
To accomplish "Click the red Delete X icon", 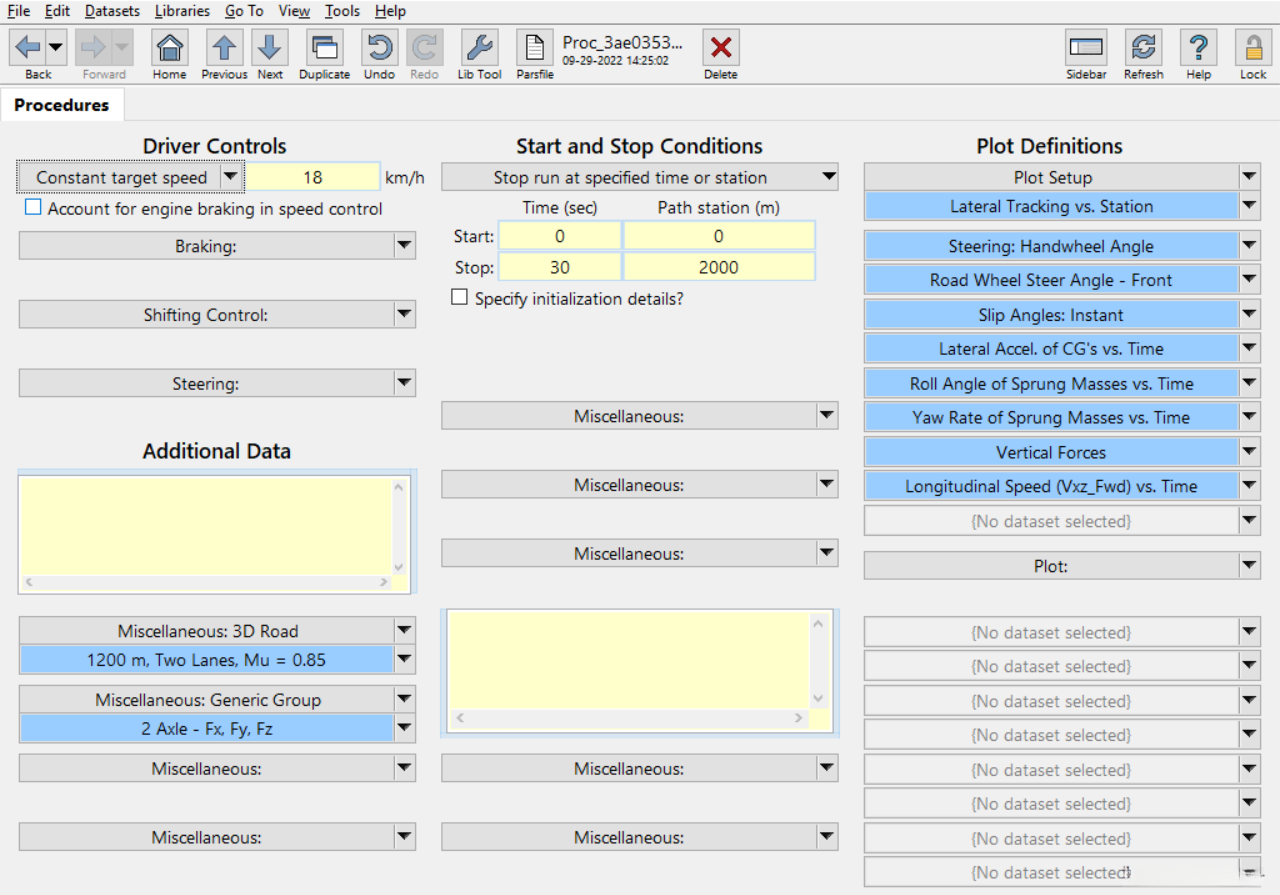I will click(x=720, y=48).
